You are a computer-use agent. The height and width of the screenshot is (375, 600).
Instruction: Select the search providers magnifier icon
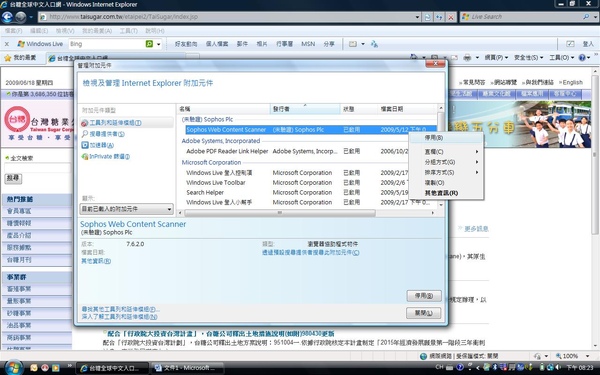(x=85, y=134)
